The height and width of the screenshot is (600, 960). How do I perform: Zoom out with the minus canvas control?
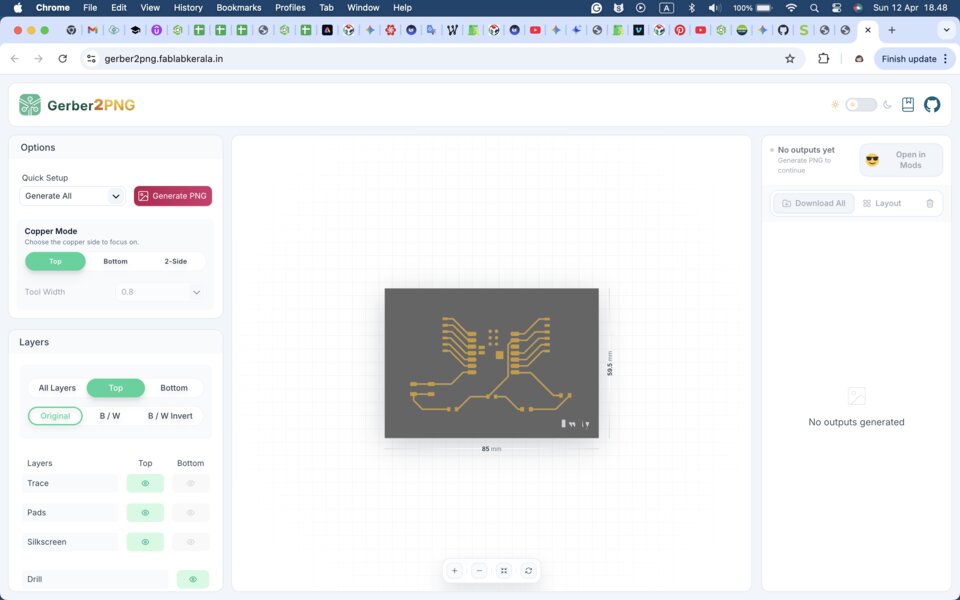click(479, 571)
